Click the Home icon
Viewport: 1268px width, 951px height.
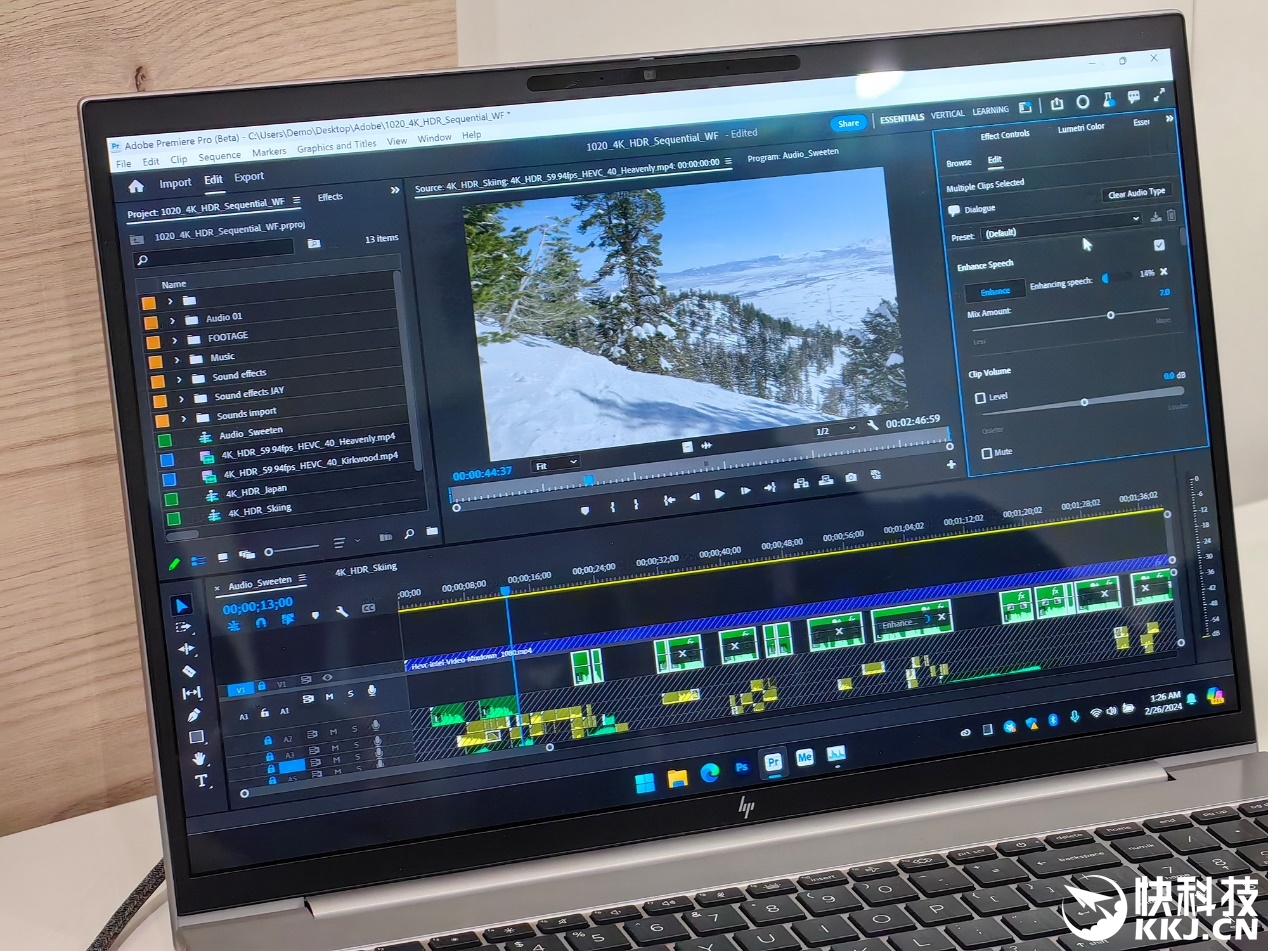(136, 185)
